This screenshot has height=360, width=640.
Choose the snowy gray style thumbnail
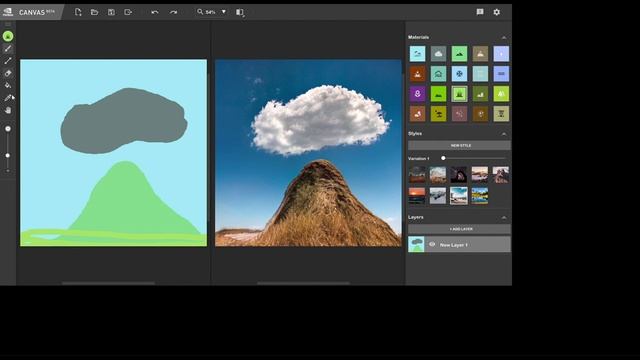tap(438, 196)
